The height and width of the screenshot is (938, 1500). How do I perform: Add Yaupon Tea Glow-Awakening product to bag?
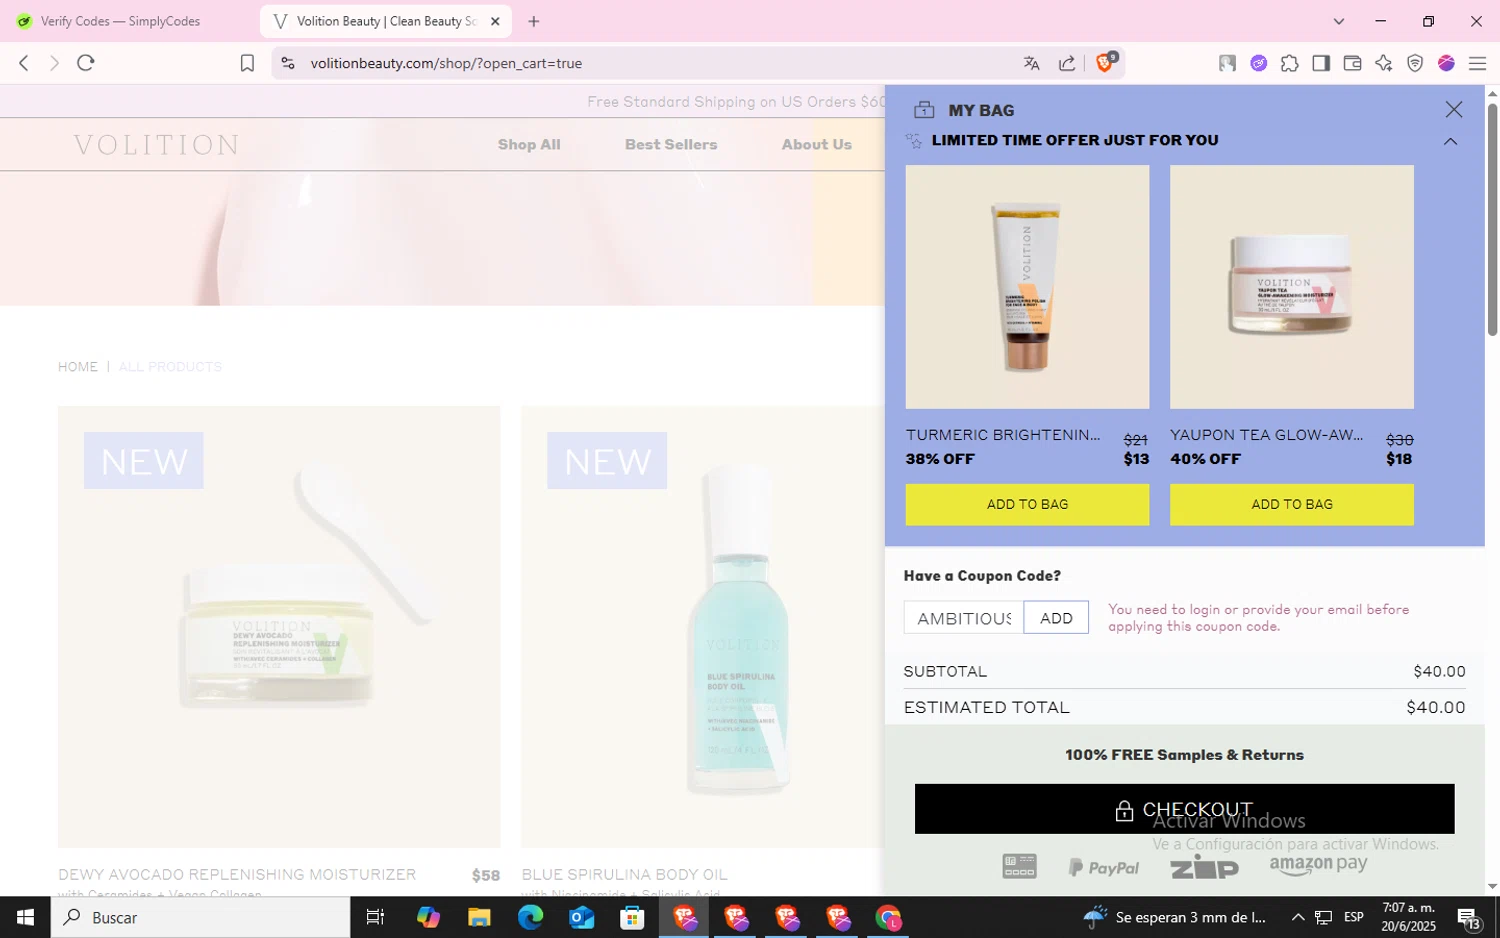click(x=1292, y=504)
